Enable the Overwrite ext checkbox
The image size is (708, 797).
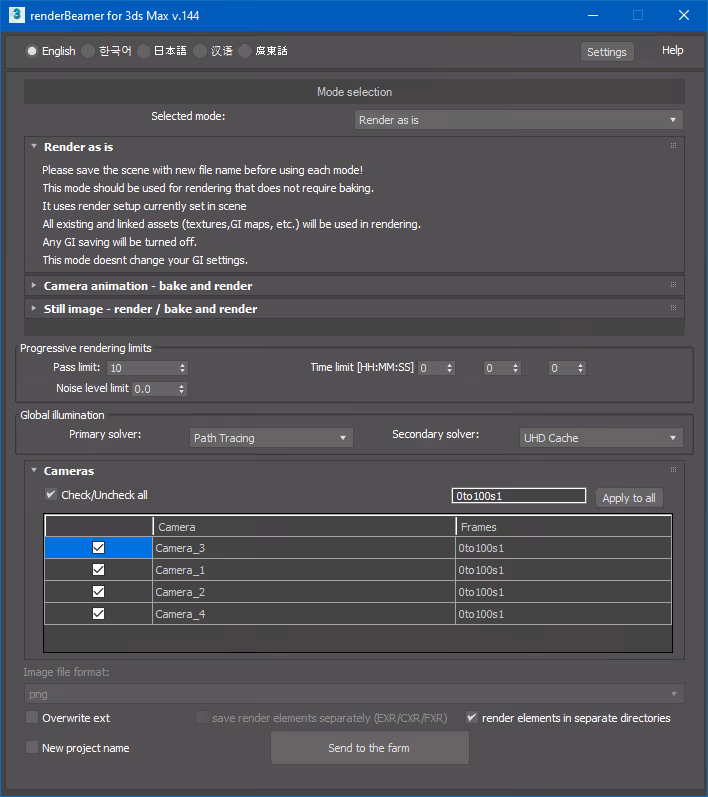(x=32, y=717)
